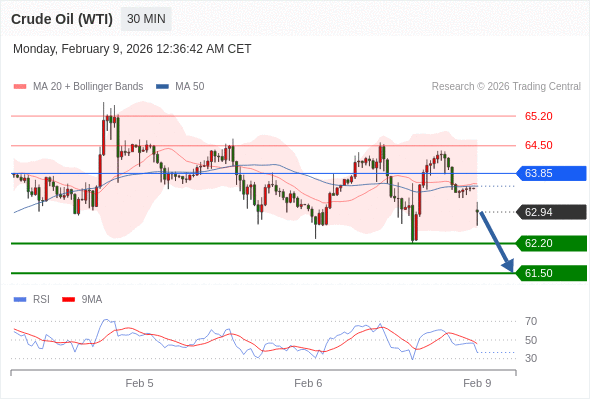Image resolution: width=590 pixels, height=400 pixels.
Task: Click the RSI legend label
Action: (x=41, y=300)
